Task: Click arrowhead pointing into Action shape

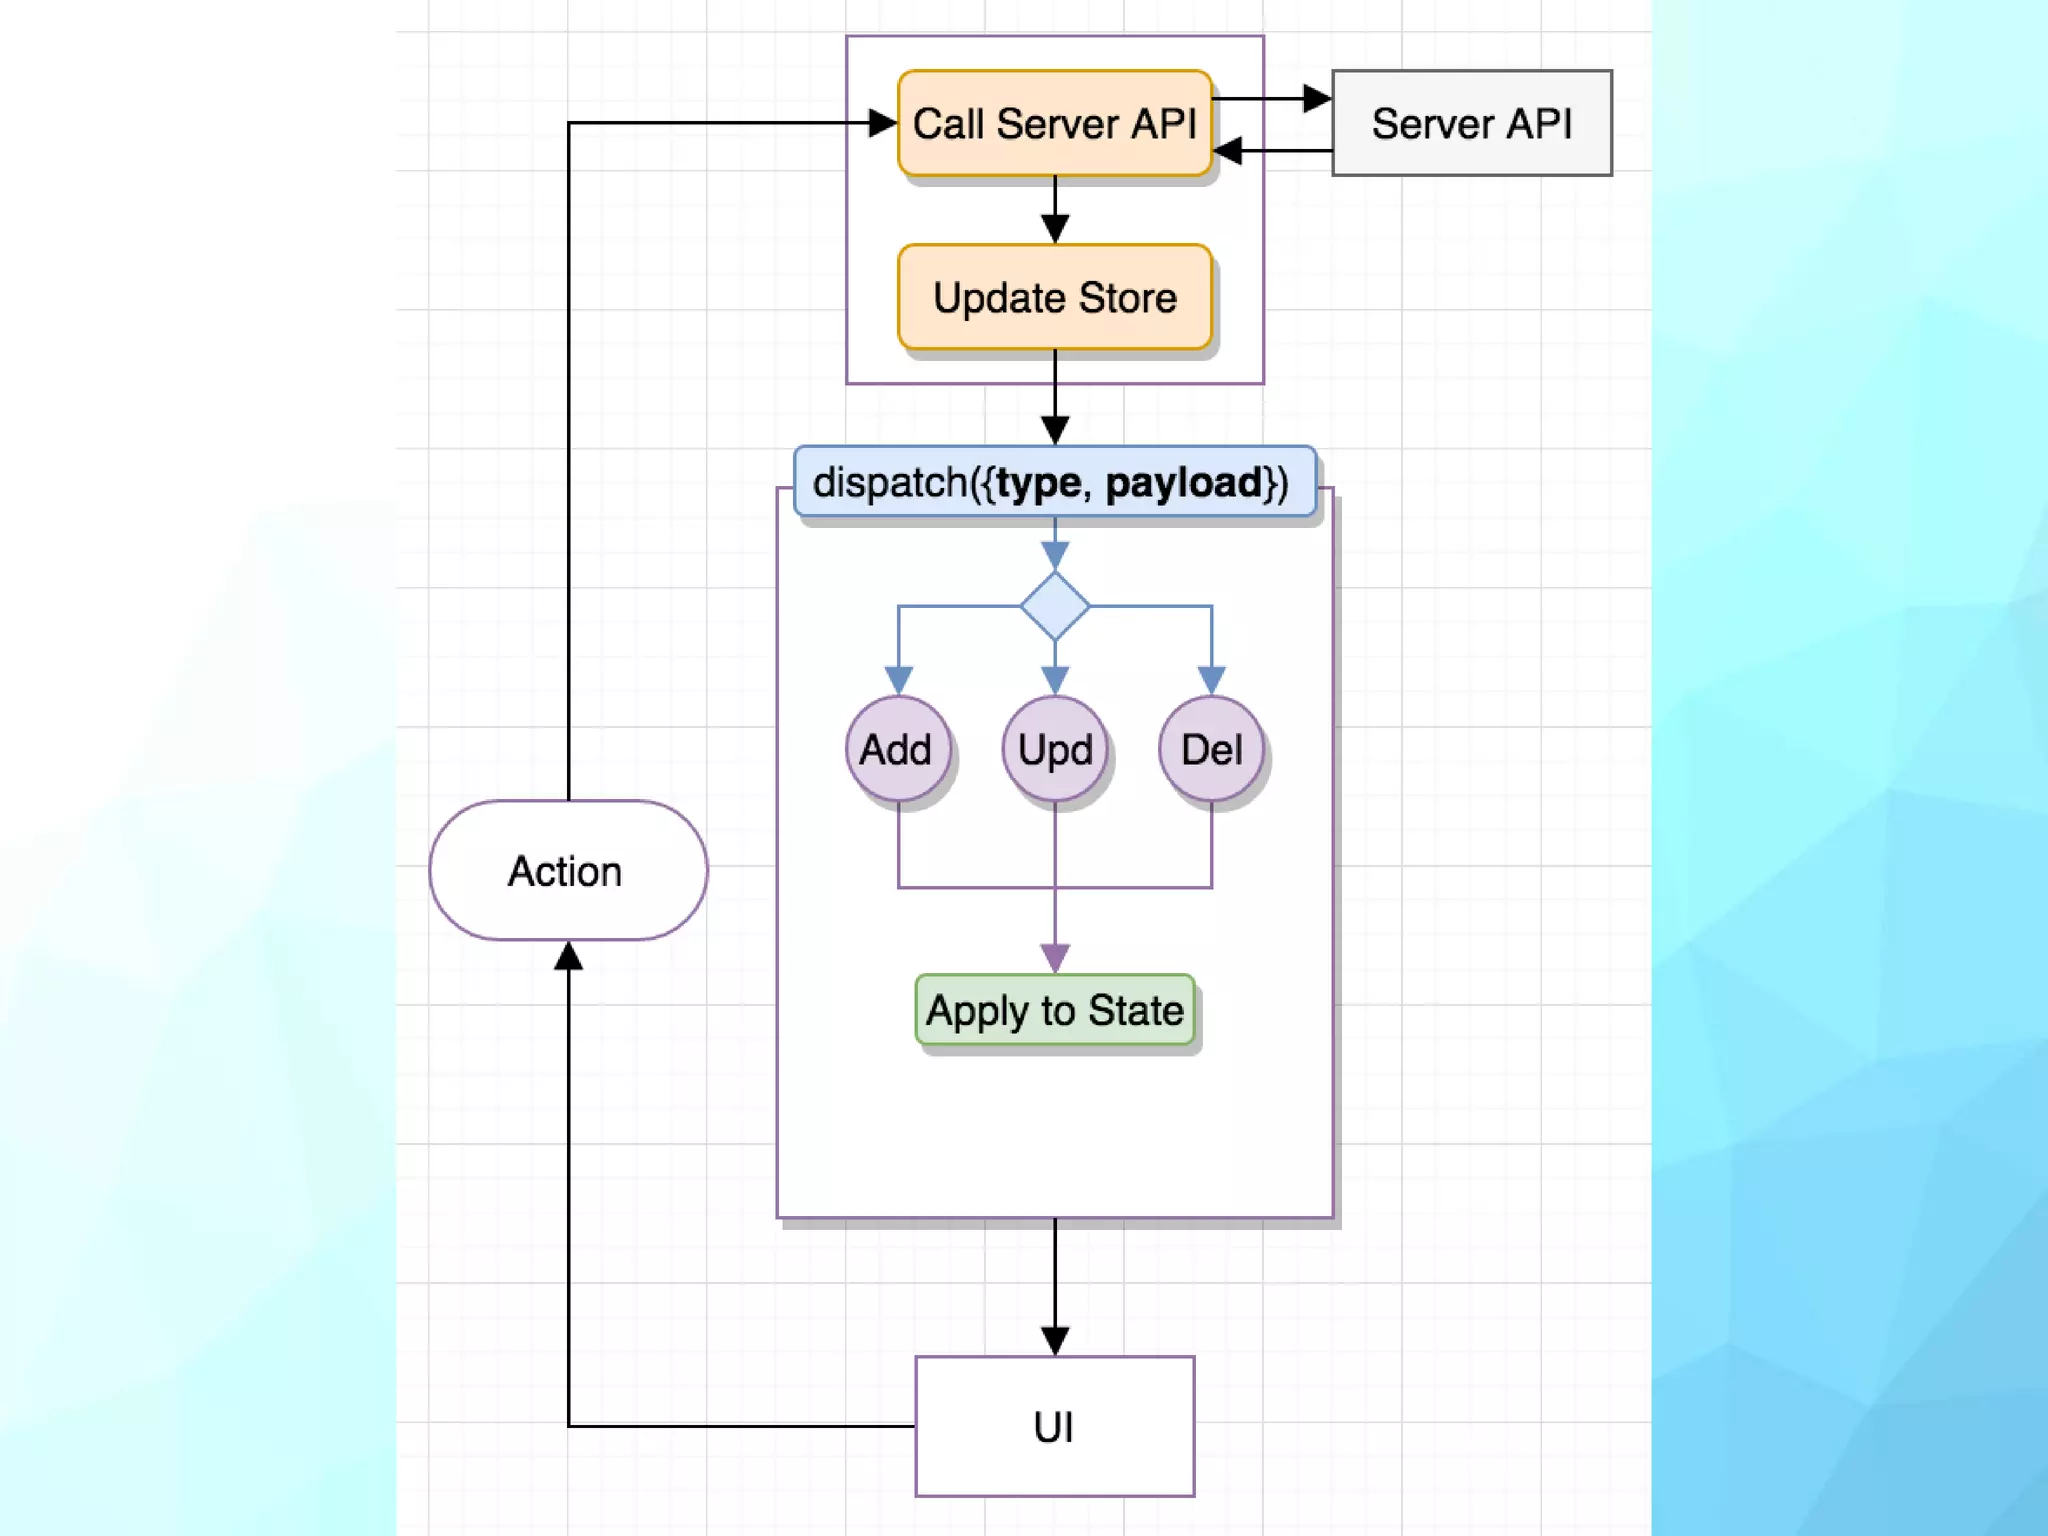Action: click(568, 957)
